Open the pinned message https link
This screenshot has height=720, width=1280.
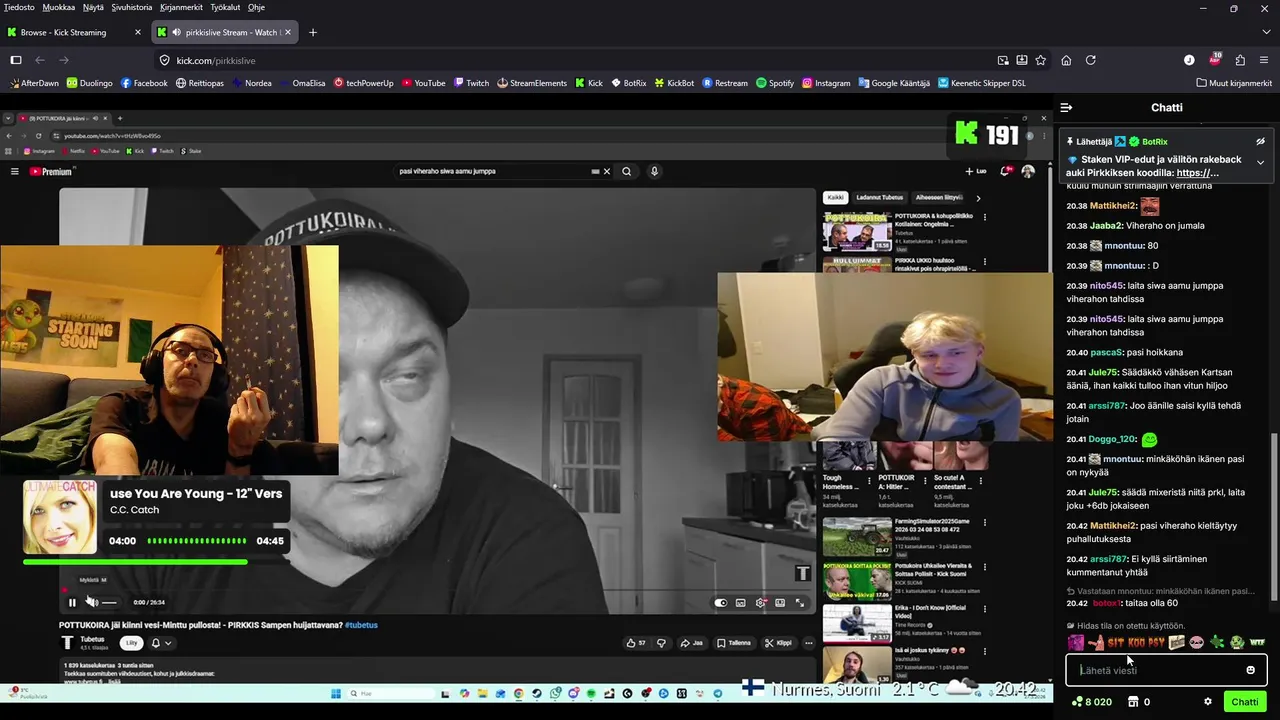tap(1197, 173)
